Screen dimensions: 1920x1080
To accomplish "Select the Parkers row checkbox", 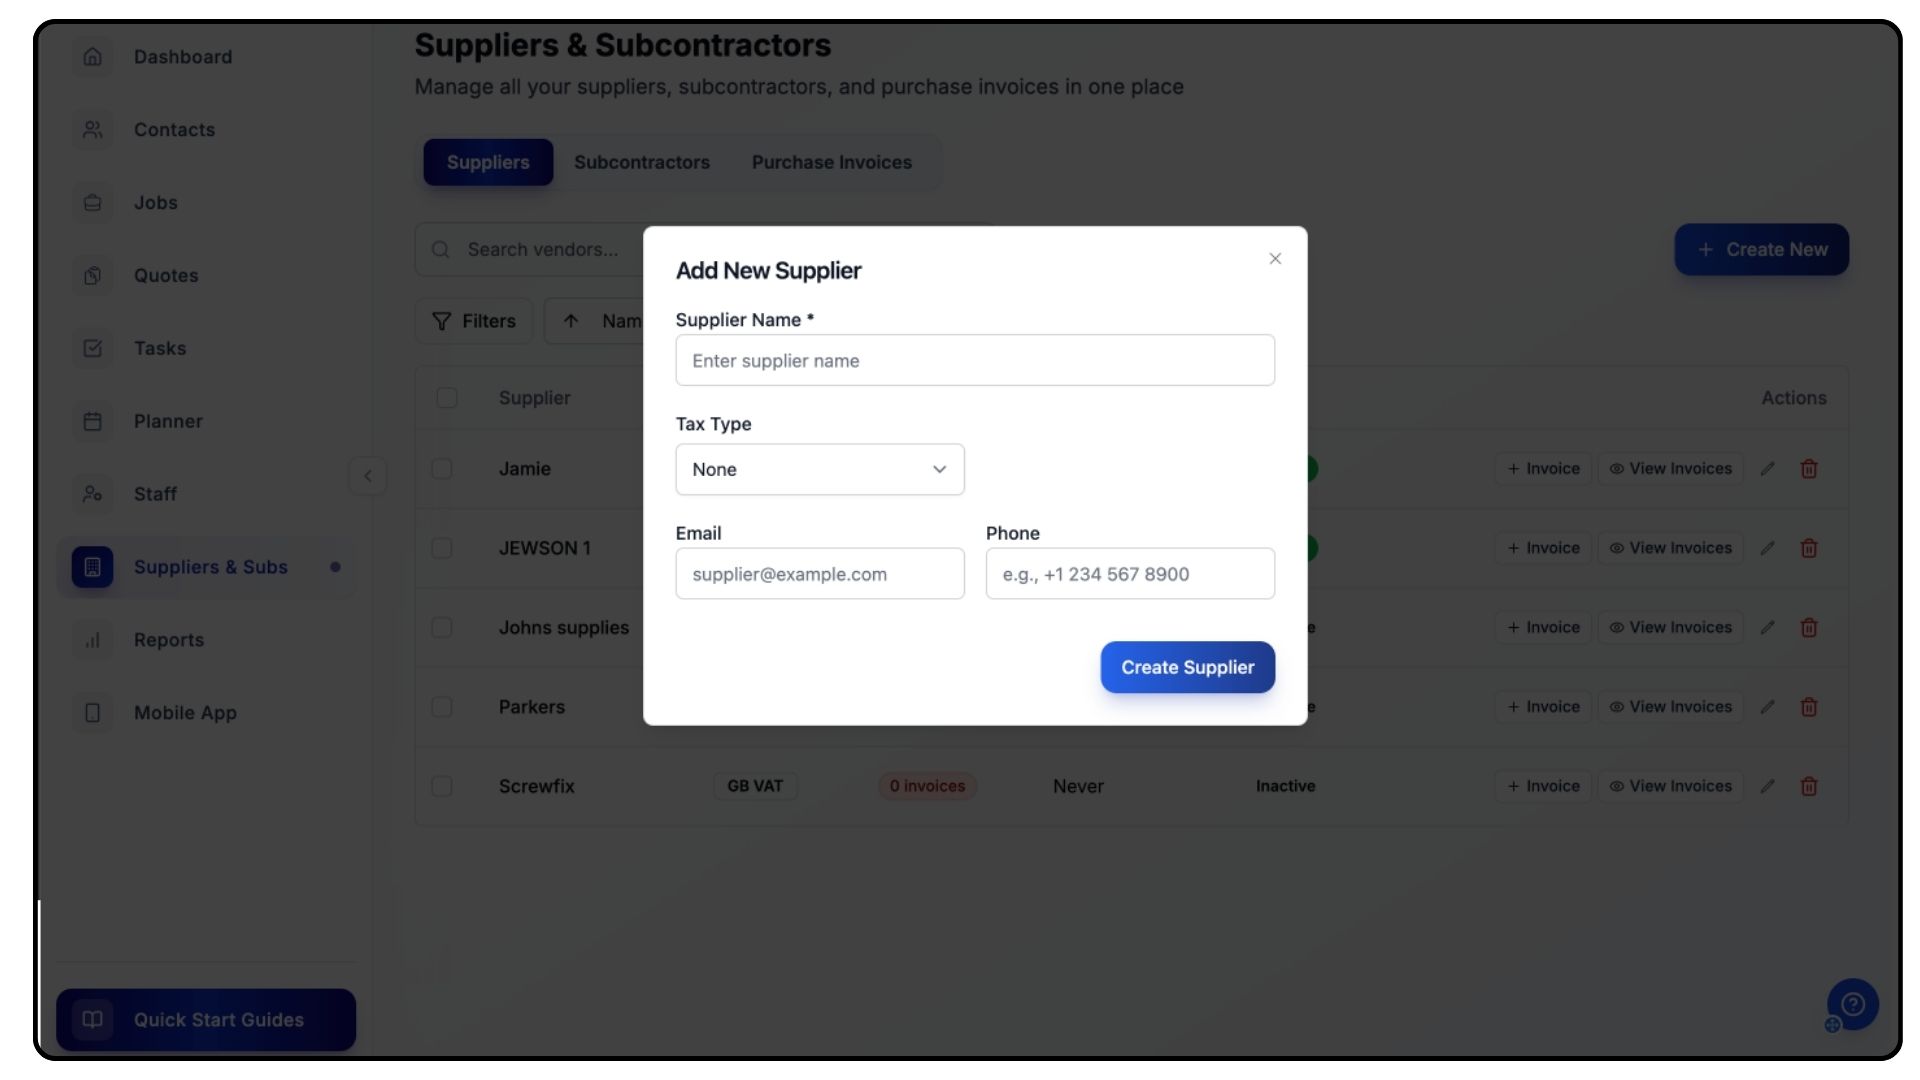I will pos(442,707).
